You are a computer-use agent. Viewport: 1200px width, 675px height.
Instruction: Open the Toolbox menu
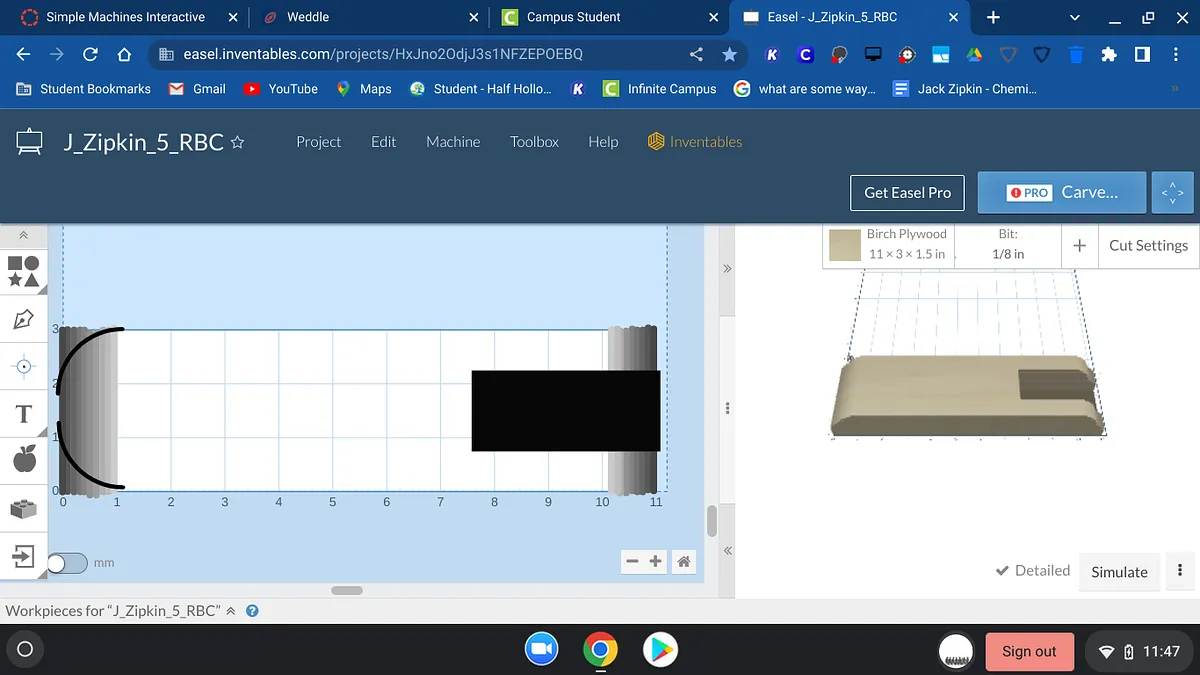point(534,142)
